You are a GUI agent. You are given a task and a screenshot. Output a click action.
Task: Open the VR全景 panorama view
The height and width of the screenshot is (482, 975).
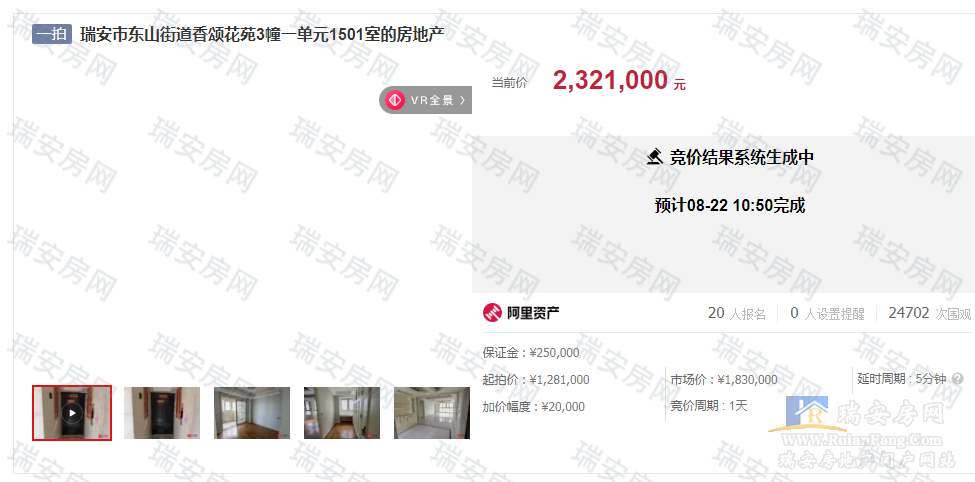coord(426,100)
